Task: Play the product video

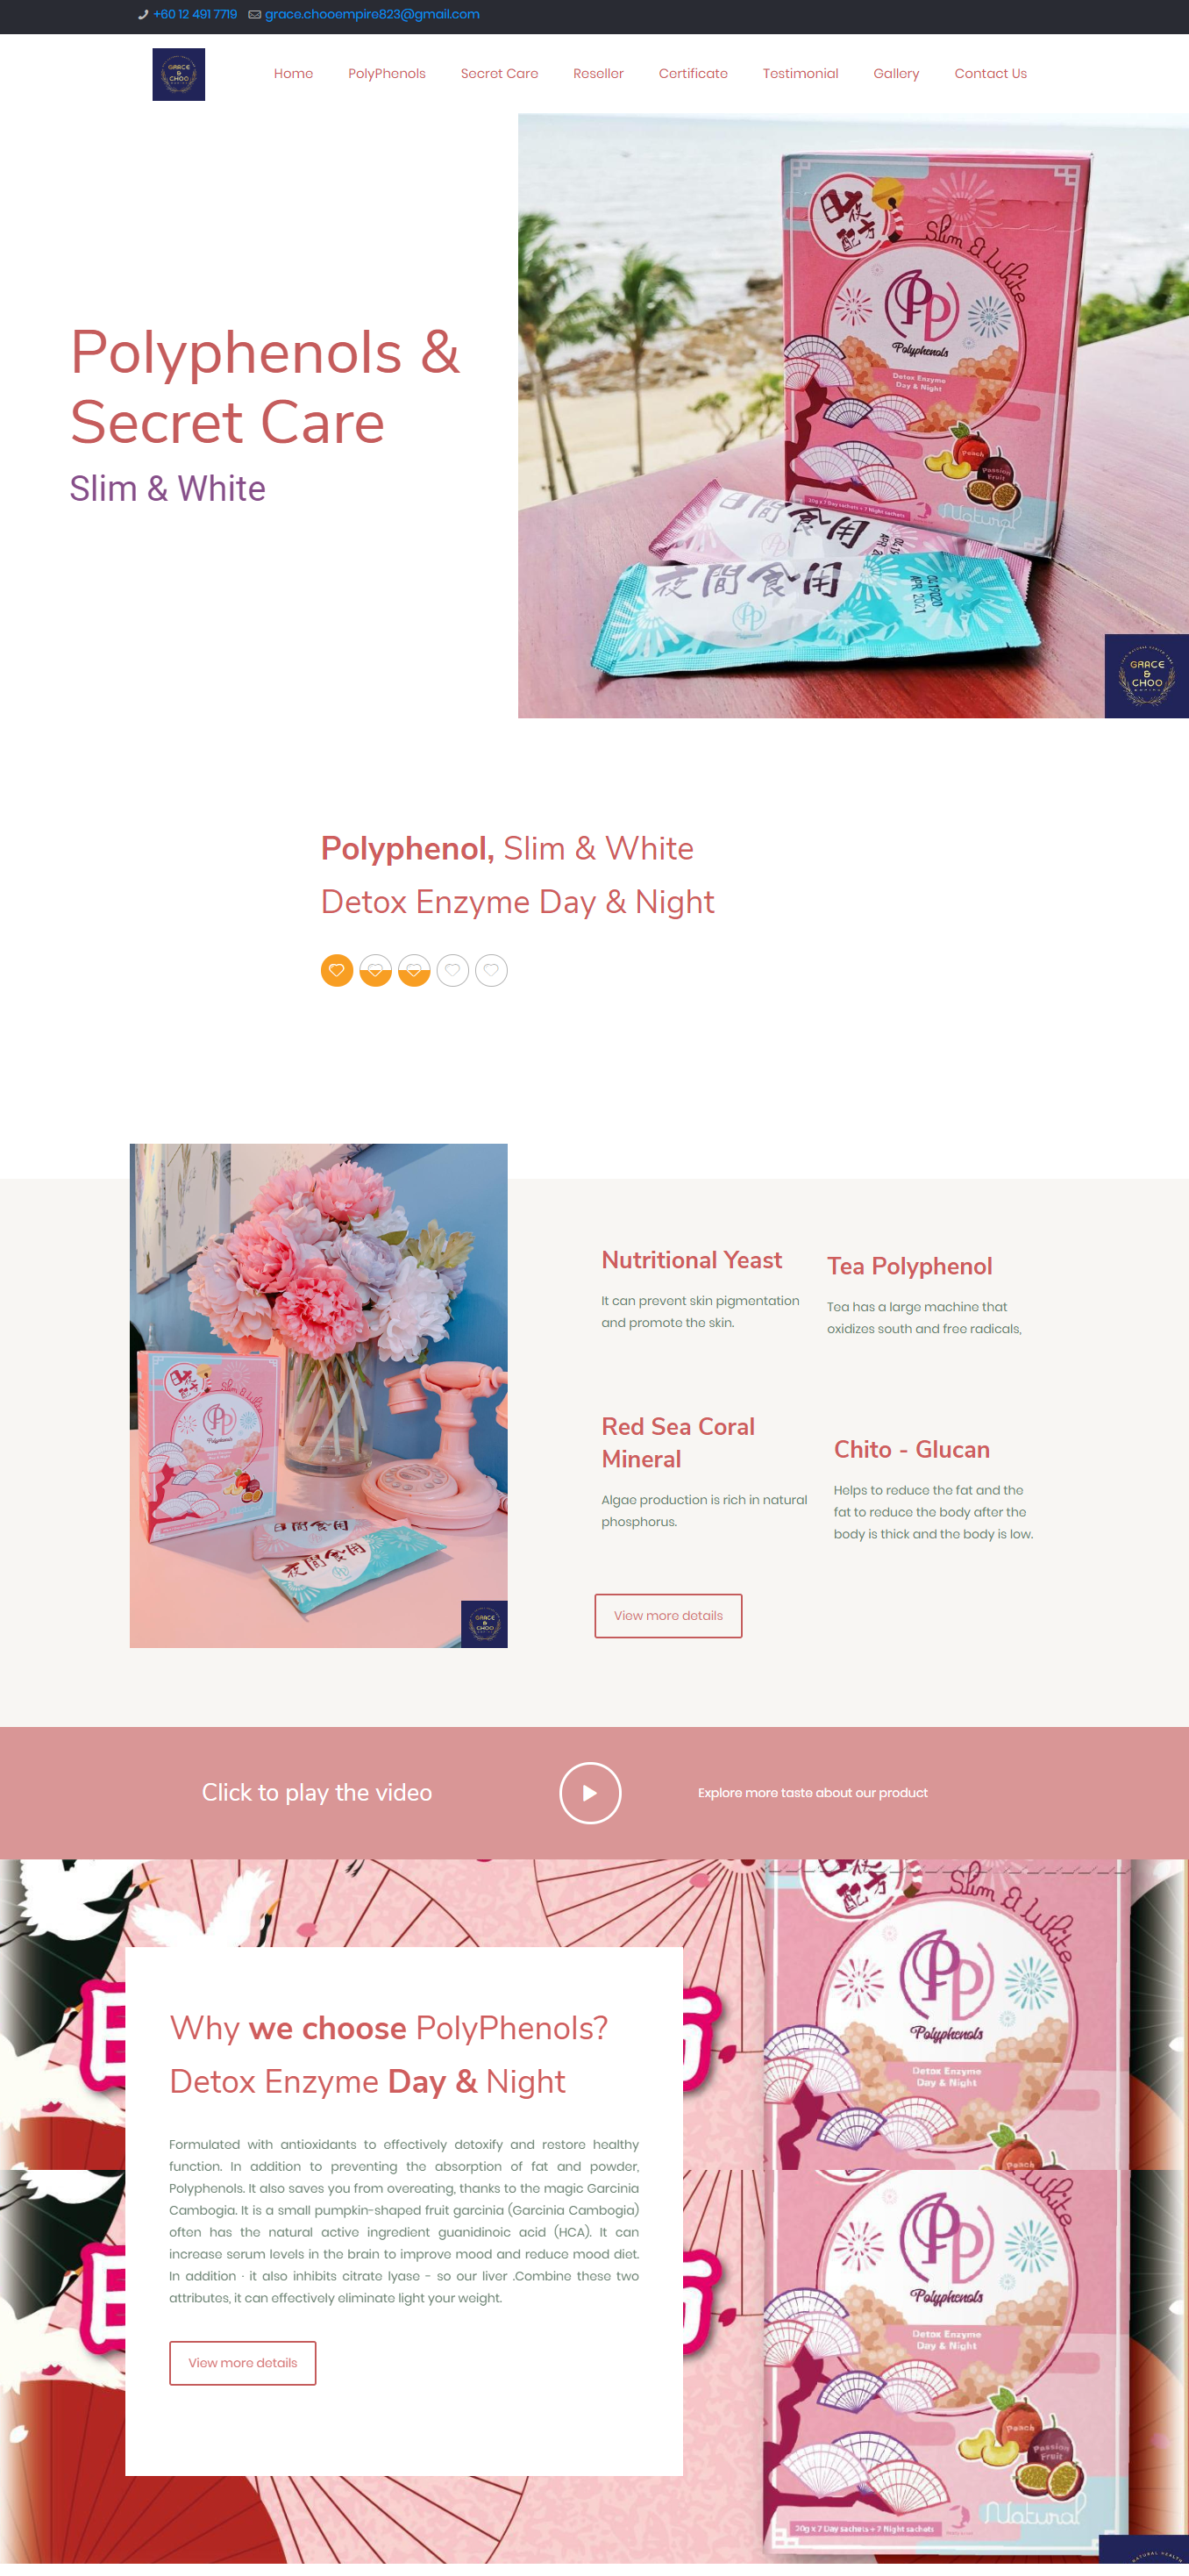Action: pyautogui.click(x=590, y=1792)
